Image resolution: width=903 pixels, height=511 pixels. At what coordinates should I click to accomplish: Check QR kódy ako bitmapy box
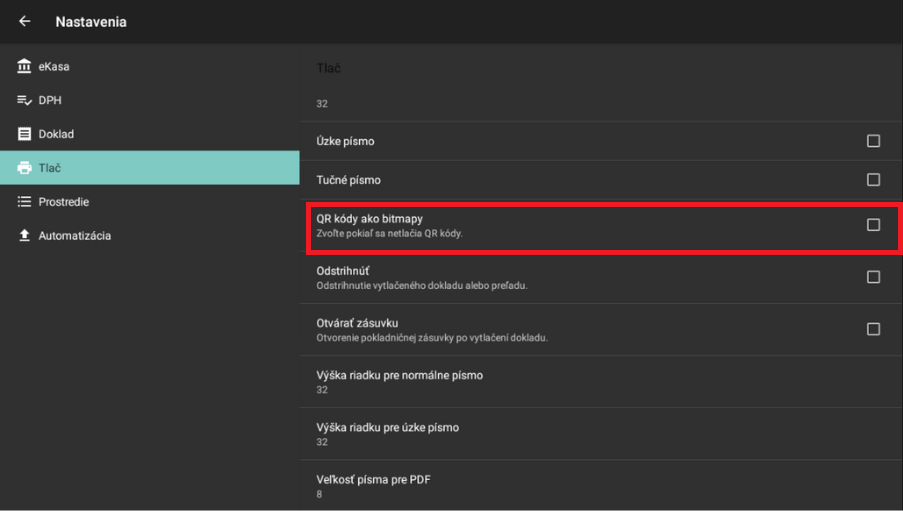pos(873,225)
